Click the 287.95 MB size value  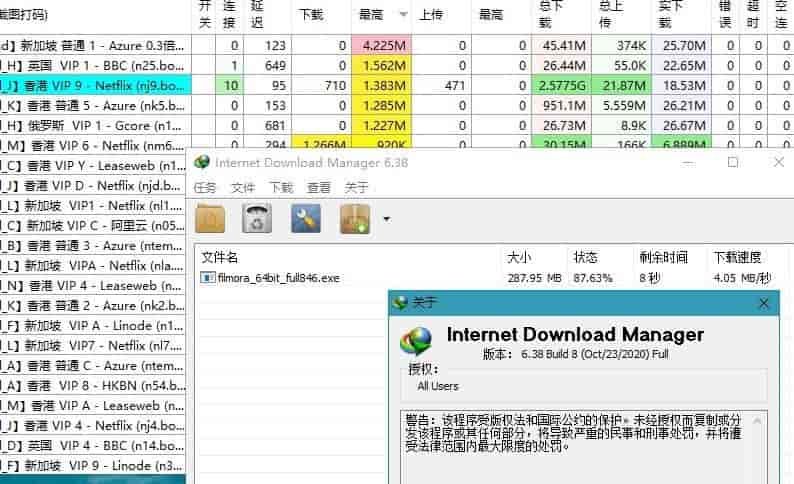click(534, 278)
